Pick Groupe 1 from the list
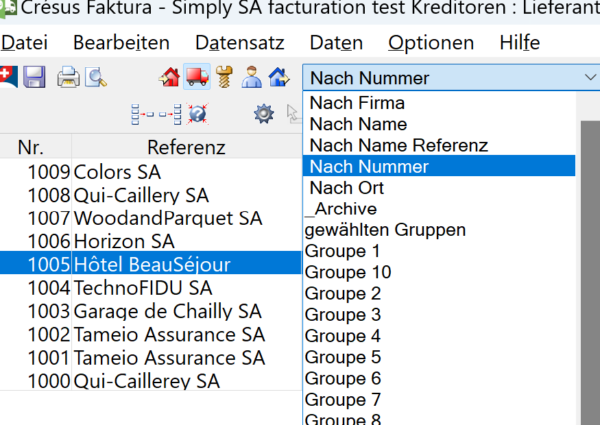 (439, 251)
